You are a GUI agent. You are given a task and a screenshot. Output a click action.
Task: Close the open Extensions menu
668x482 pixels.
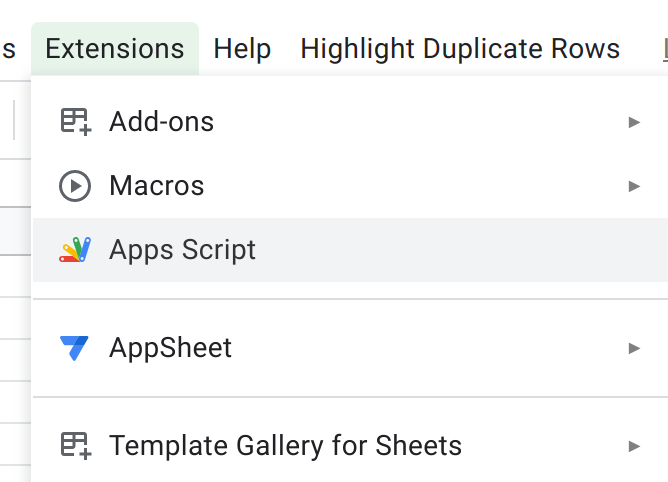(x=115, y=49)
